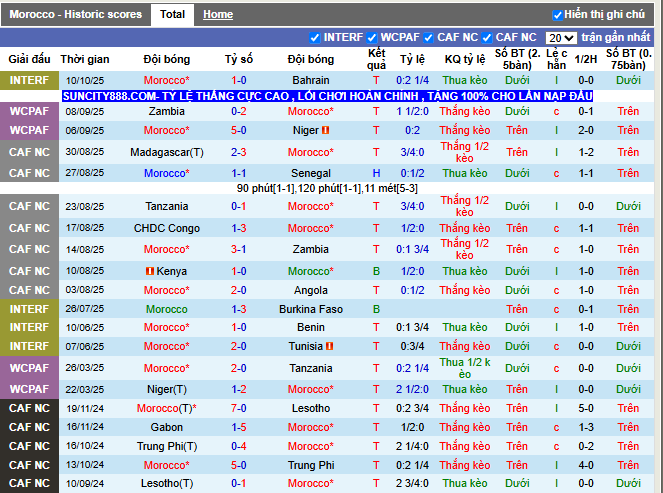
Task: Click the date 28/07/25
Action: click(x=85, y=309)
